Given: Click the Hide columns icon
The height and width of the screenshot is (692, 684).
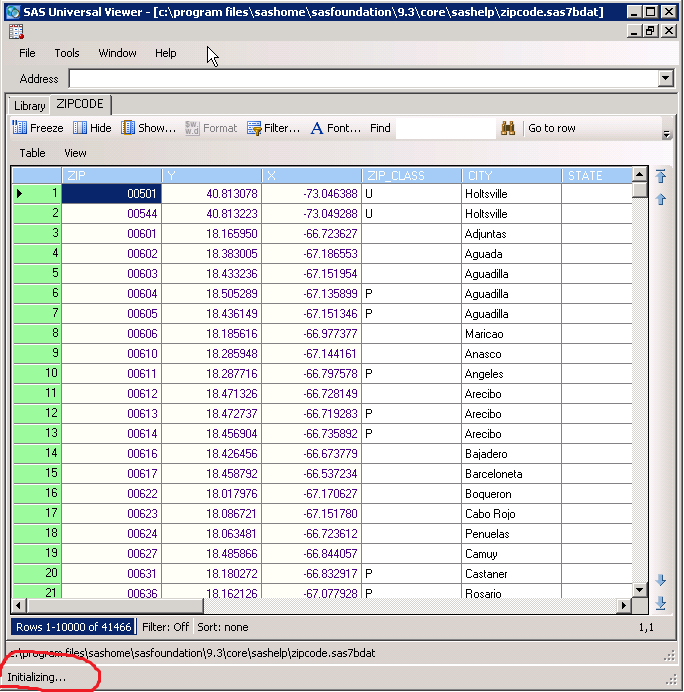Looking at the screenshot, I should click(80, 128).
